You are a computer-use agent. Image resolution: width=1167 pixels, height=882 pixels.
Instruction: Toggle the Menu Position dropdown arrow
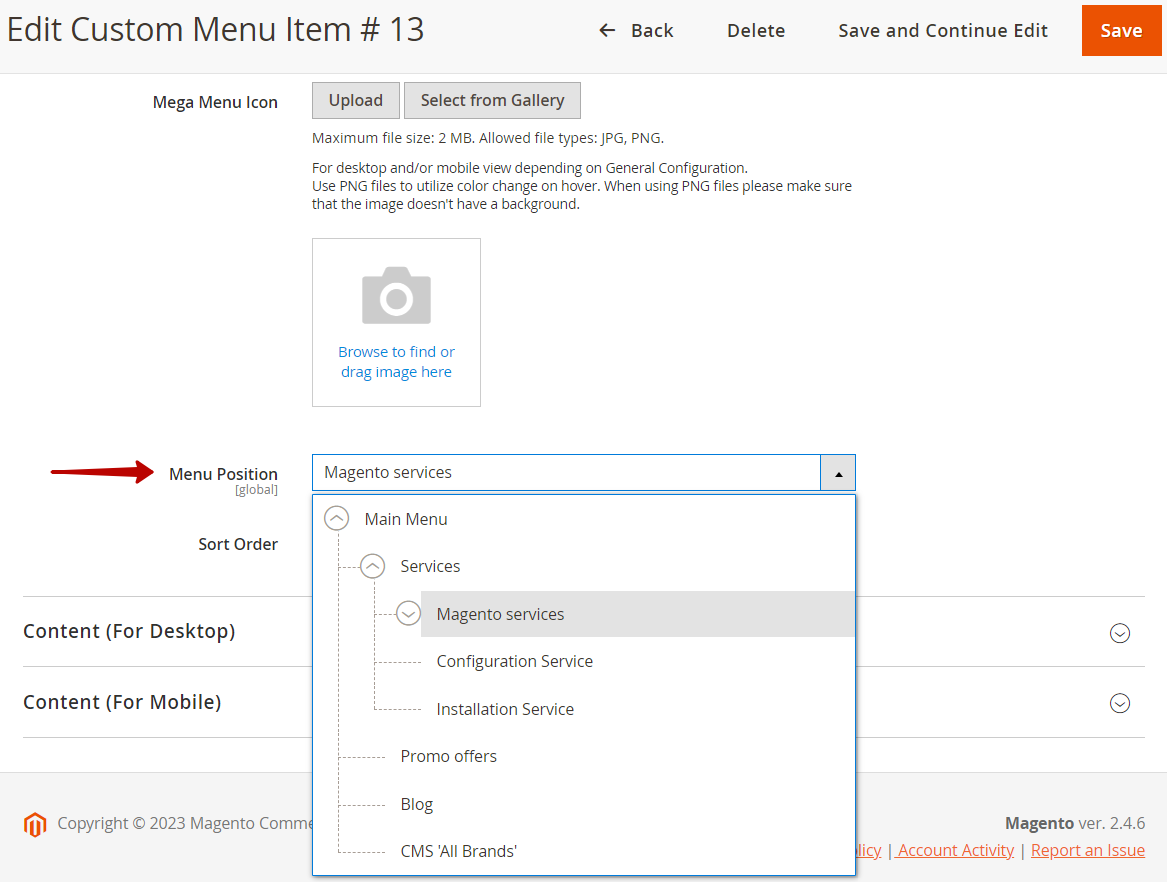pyautogui.click(x=838, y=473)
